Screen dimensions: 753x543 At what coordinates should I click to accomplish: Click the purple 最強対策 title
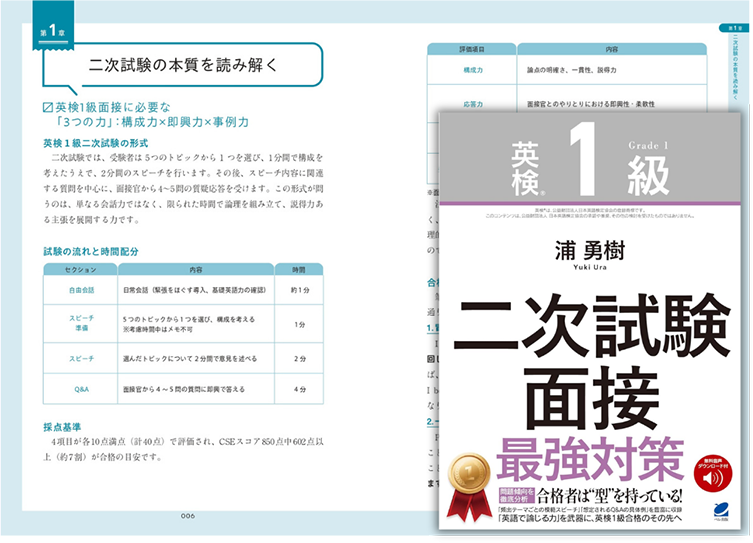[590, 459]
